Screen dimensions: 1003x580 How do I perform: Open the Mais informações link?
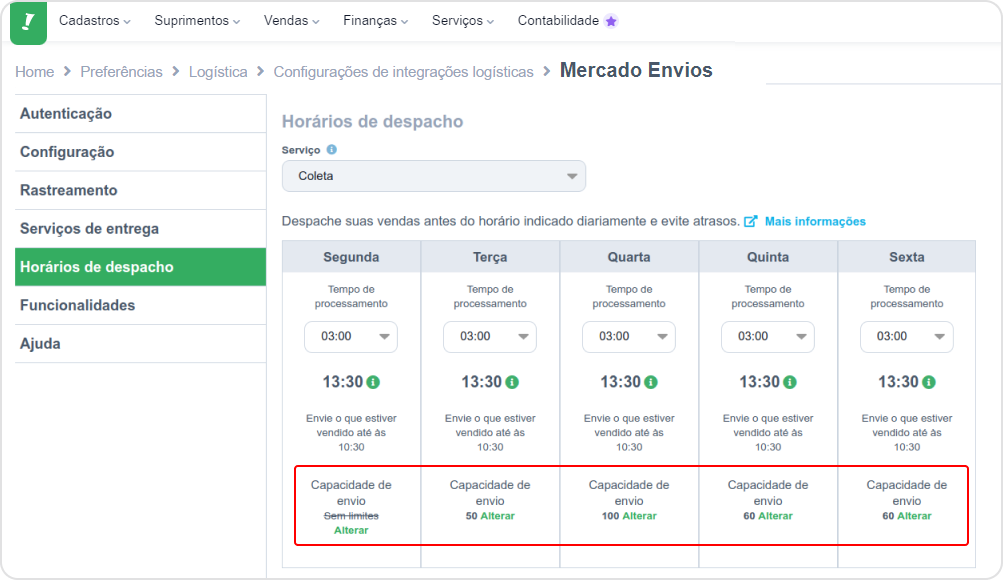[x=816, y=221]
